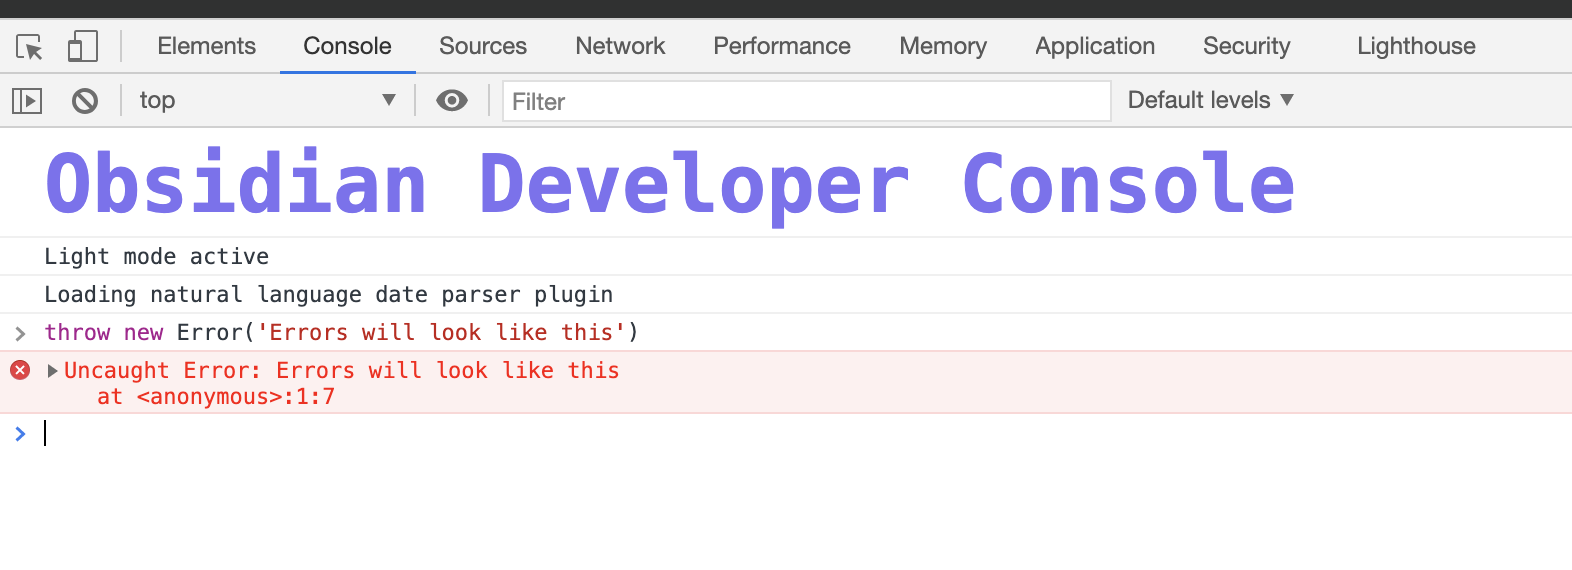Open the Default levels dropdown
Viewport: 1572px width, 570px height.
click(x=1211, y=100)
